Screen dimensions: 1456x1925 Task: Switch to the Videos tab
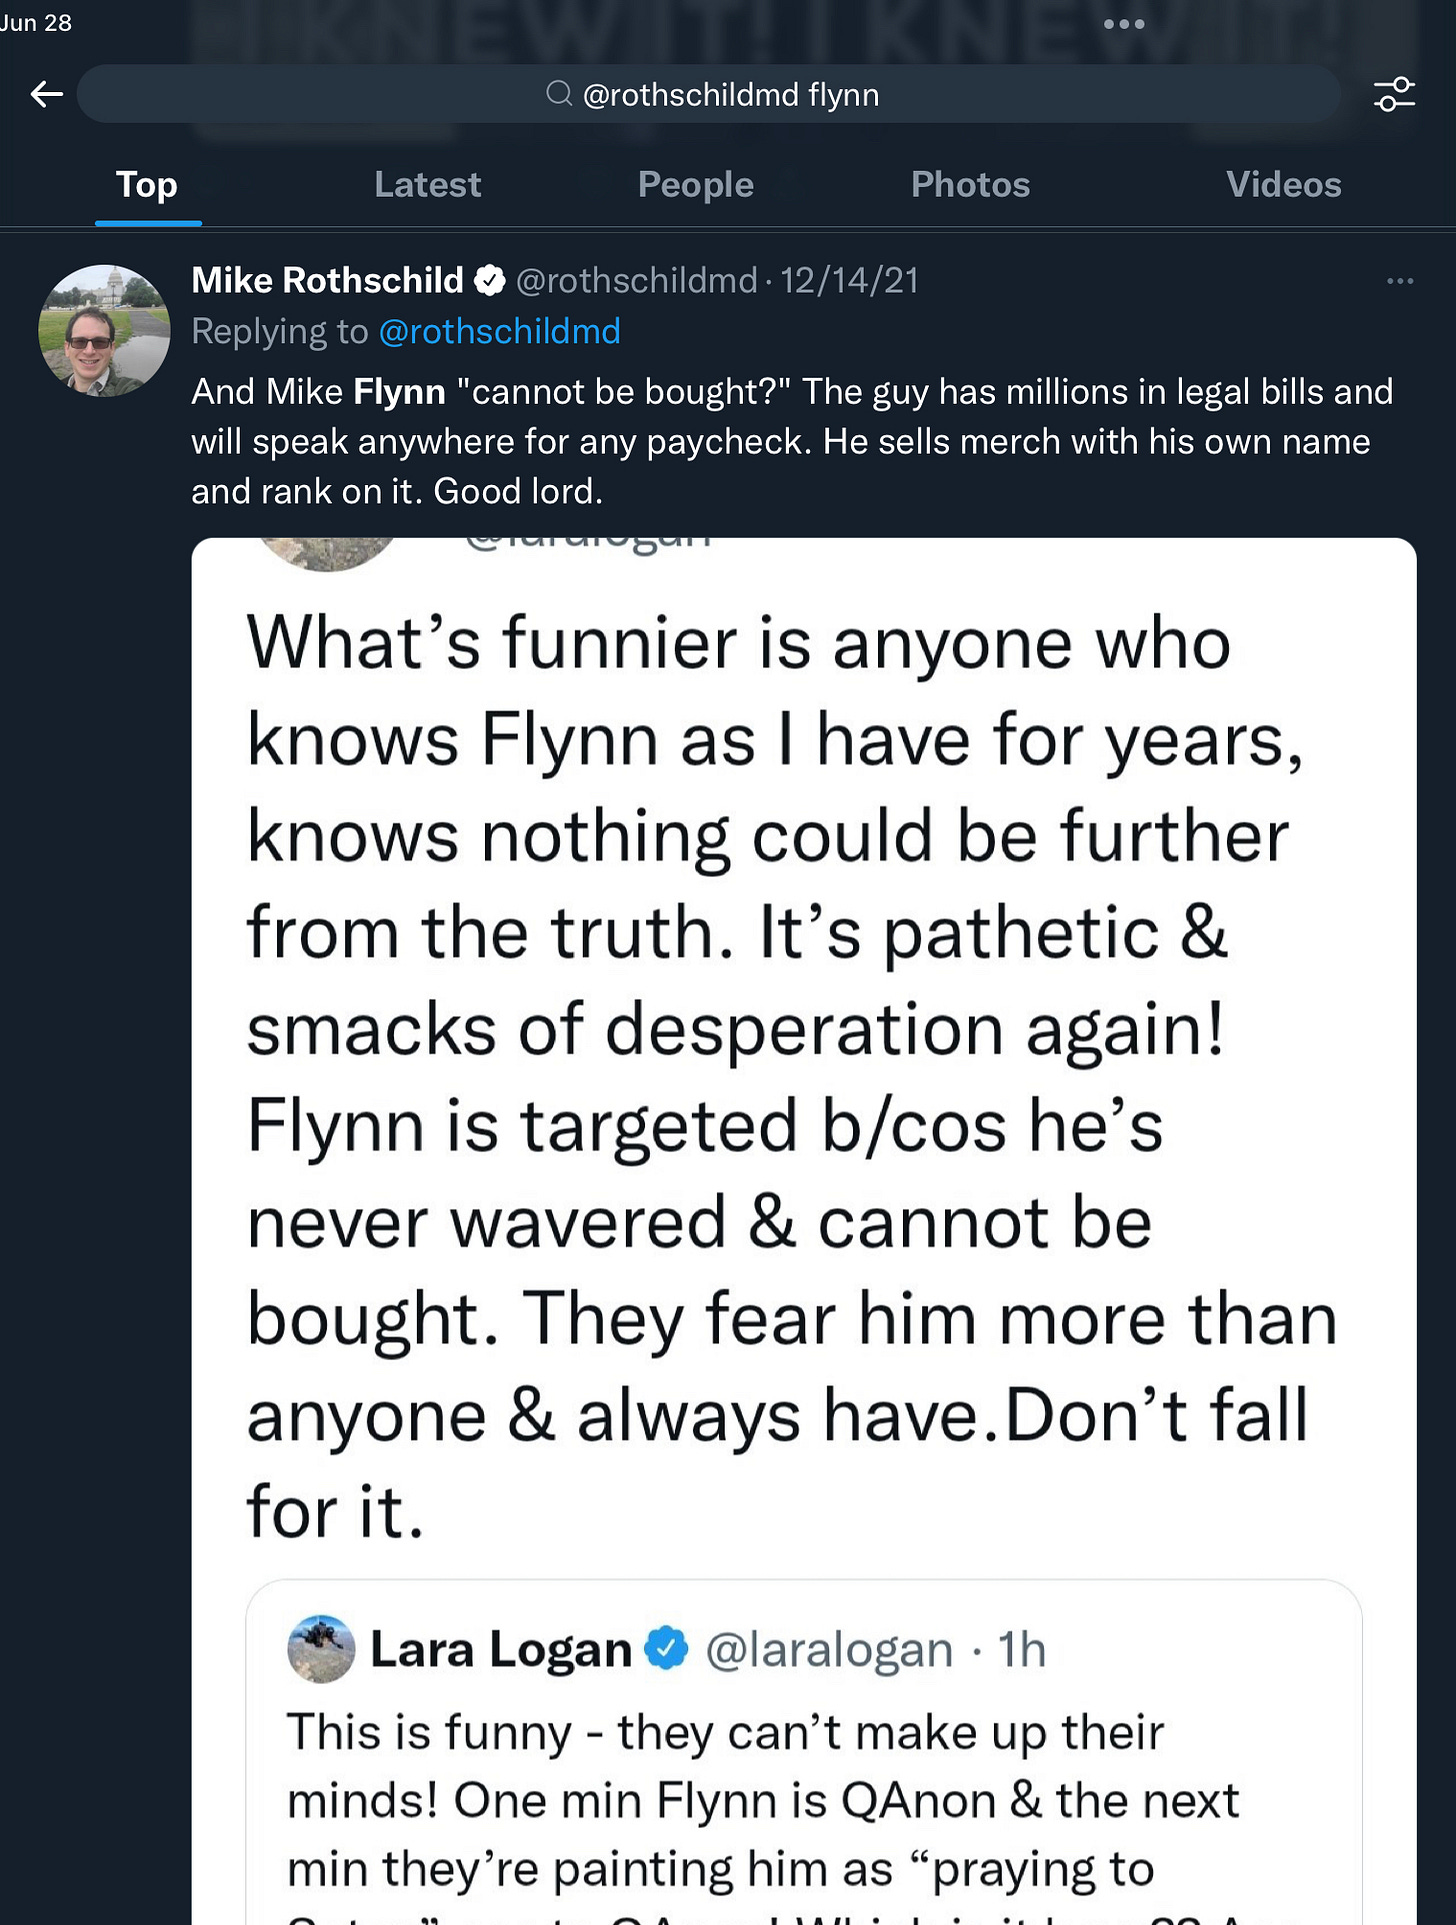[x=1283, y=185]
